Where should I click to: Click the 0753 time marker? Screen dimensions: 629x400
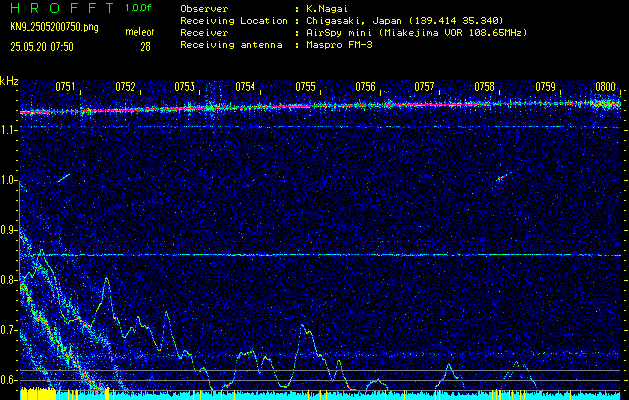(185, 87)
